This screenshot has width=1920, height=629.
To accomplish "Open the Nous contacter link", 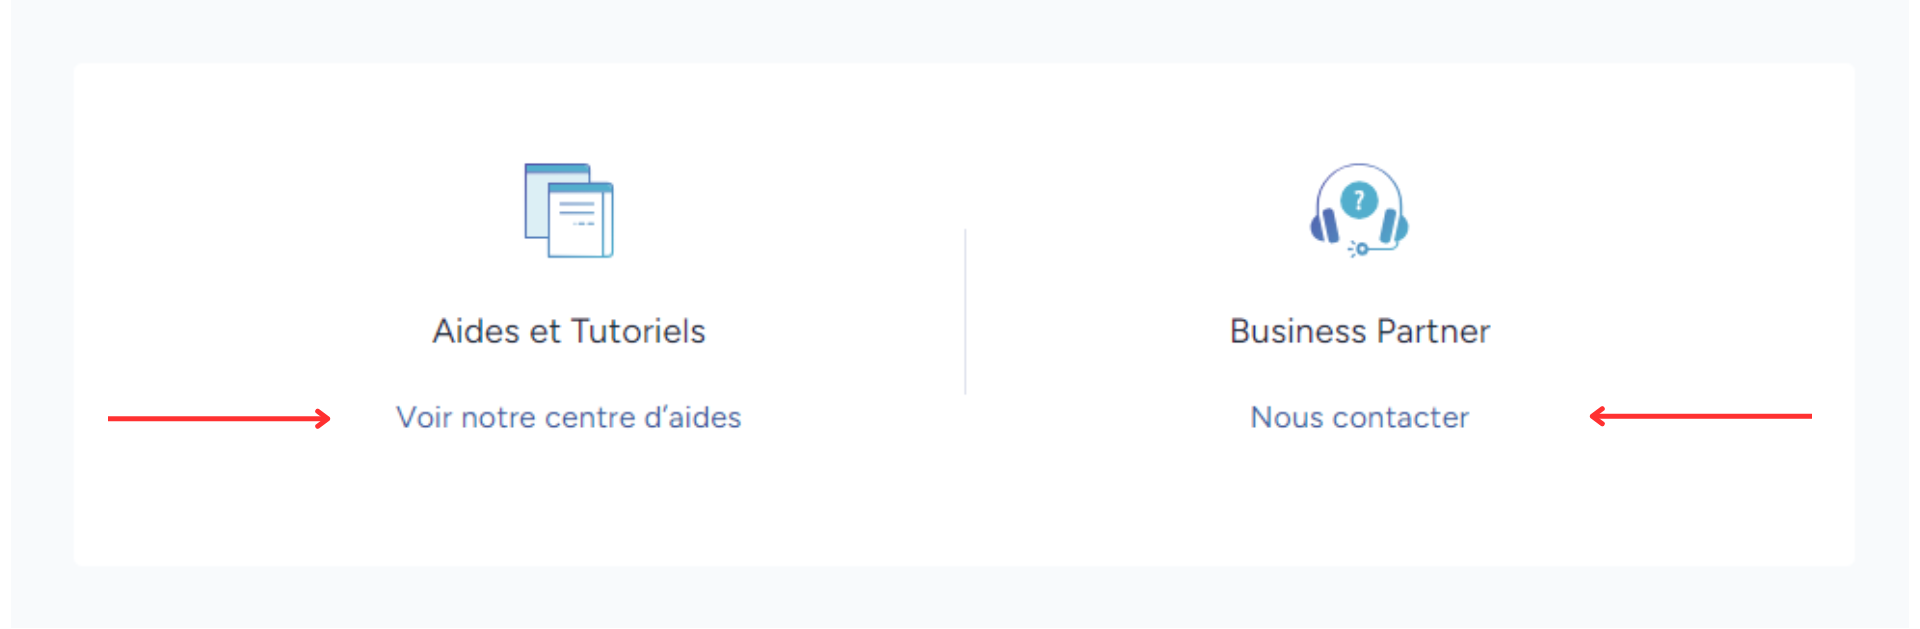I will pos(1359,417).
